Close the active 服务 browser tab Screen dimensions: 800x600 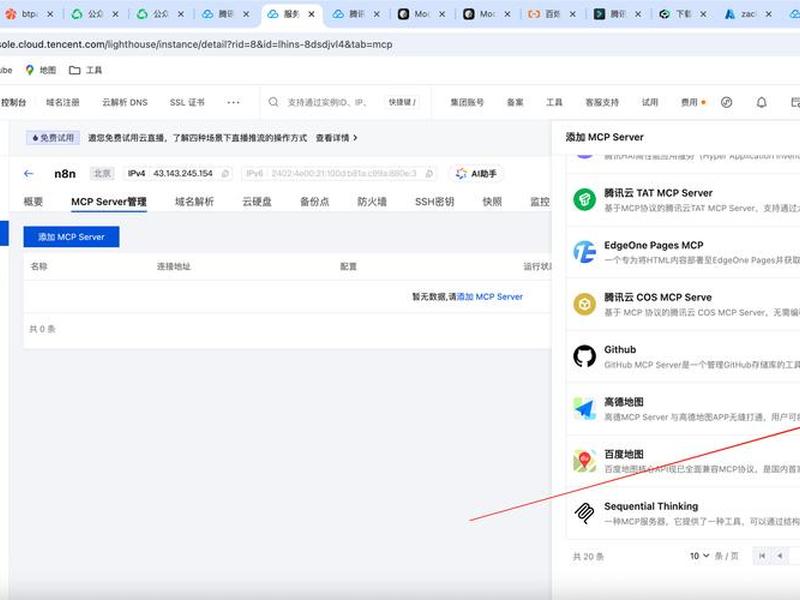(x=311, y=14)
